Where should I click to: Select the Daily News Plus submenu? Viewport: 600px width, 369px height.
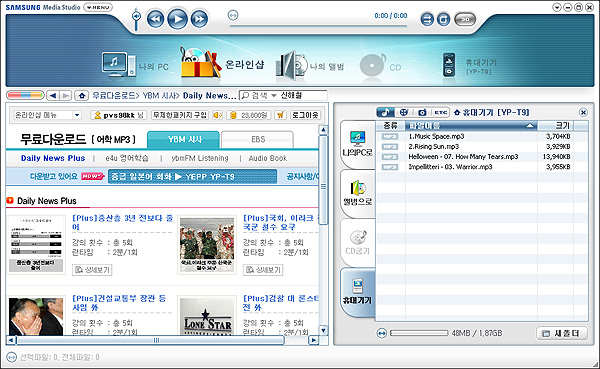point(53,158)
